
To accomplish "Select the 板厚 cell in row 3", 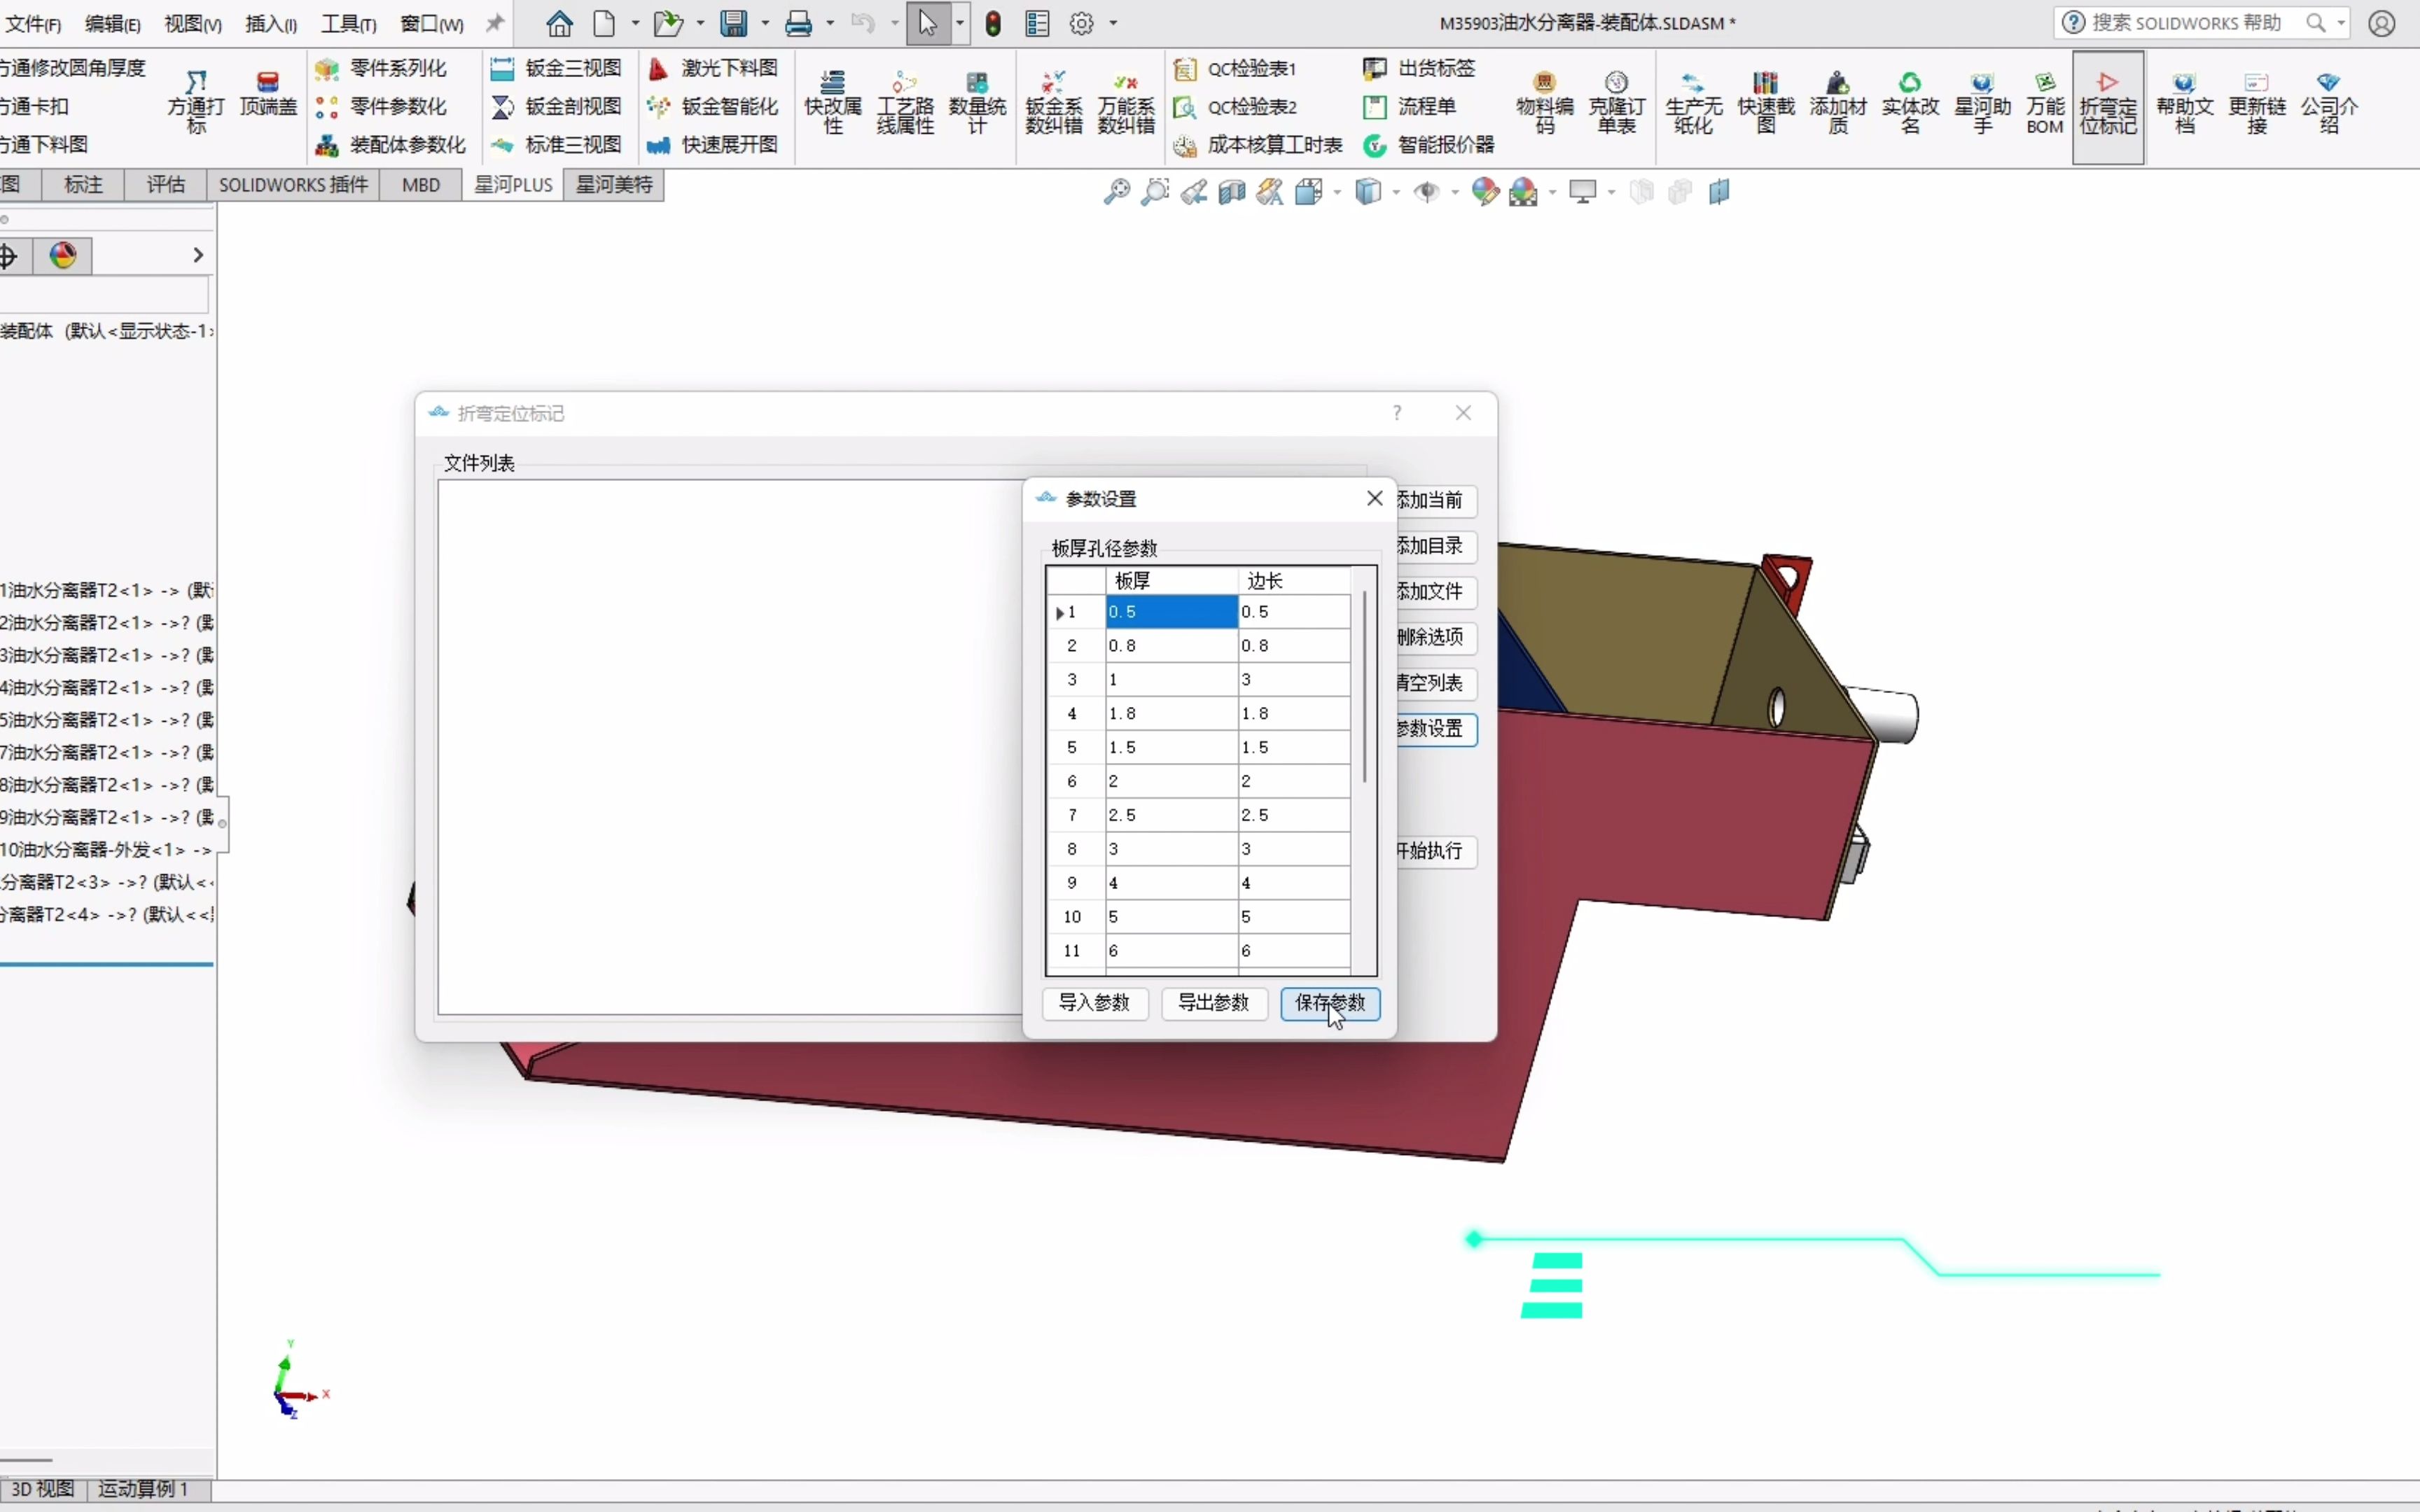I will click(x=1170, y=680).
